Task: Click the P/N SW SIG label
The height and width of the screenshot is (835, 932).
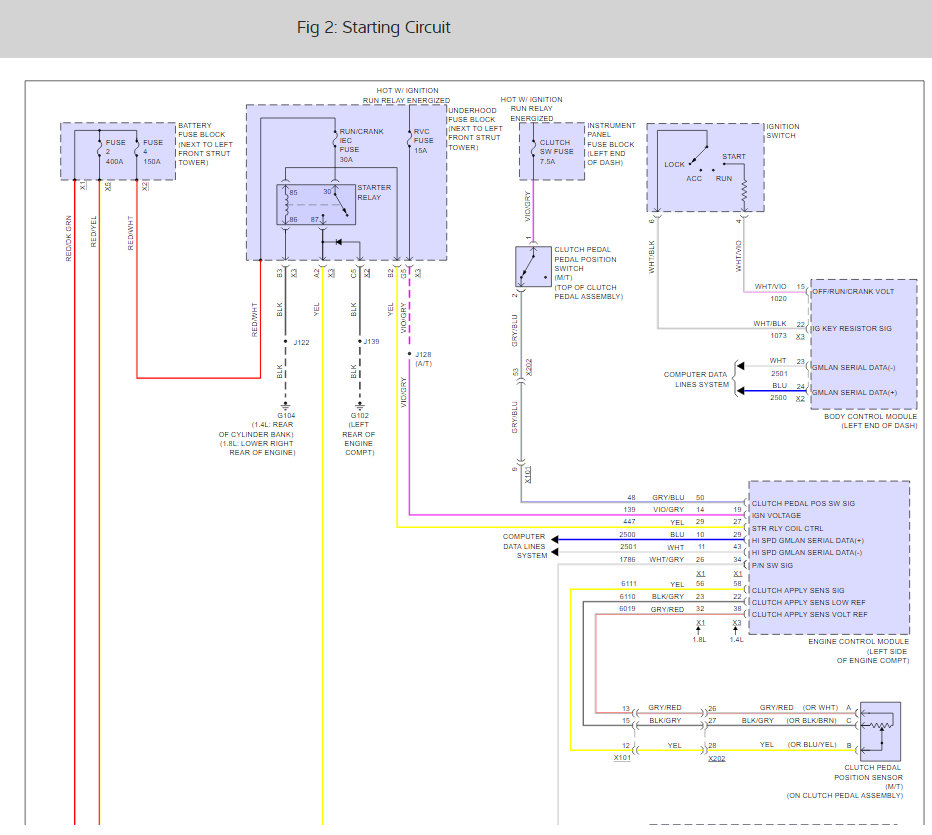Action: (772, 565)
